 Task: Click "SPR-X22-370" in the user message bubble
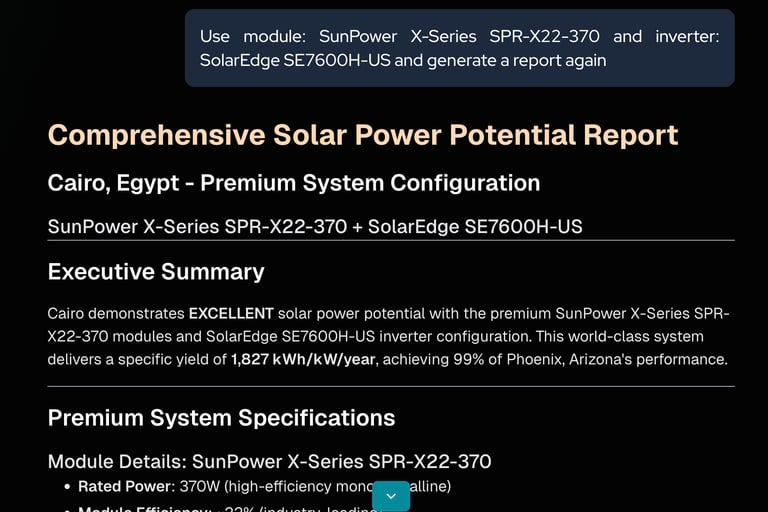coord(544,36)
